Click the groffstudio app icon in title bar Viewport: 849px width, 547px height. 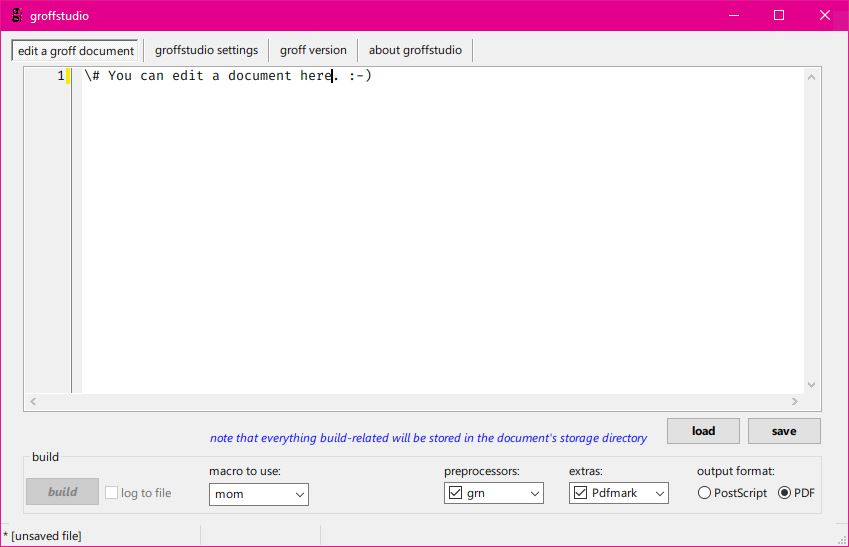(17, 15)
